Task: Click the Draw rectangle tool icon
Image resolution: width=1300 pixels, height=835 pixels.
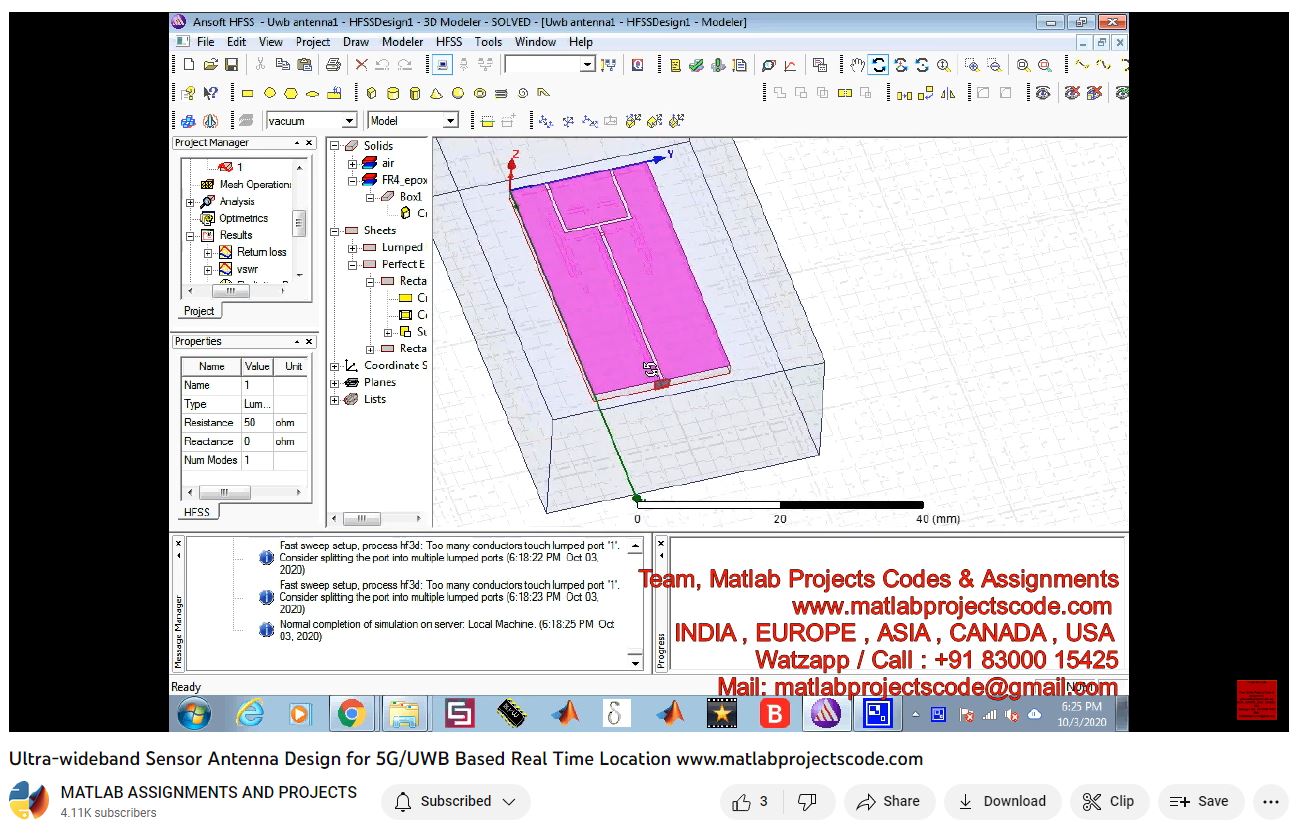Action: click(248, 93)
